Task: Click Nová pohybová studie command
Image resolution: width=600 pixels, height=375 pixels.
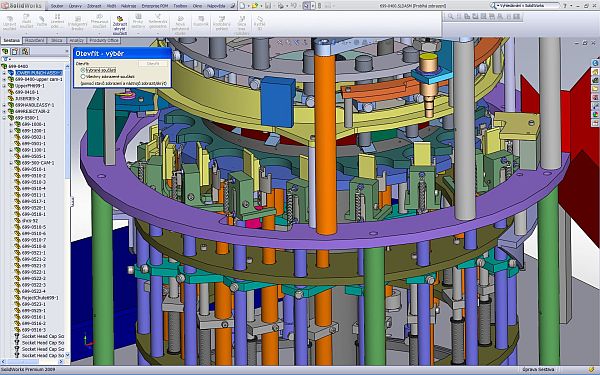Action: tap(180, 25)
